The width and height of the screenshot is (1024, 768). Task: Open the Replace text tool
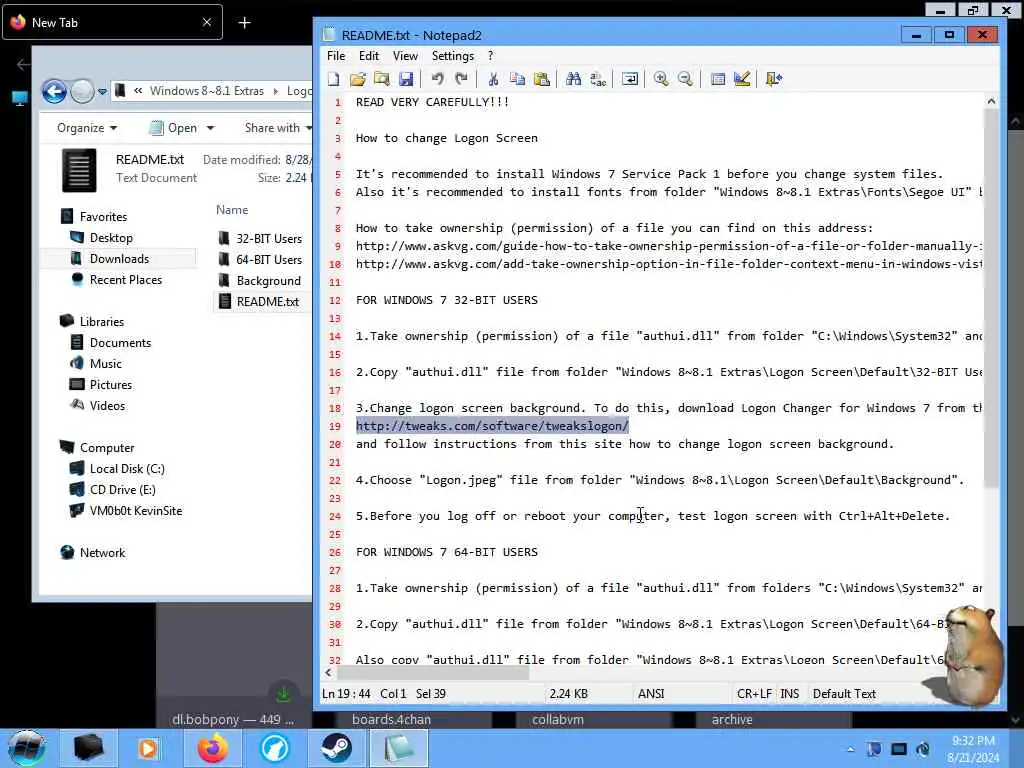[598, 79]
